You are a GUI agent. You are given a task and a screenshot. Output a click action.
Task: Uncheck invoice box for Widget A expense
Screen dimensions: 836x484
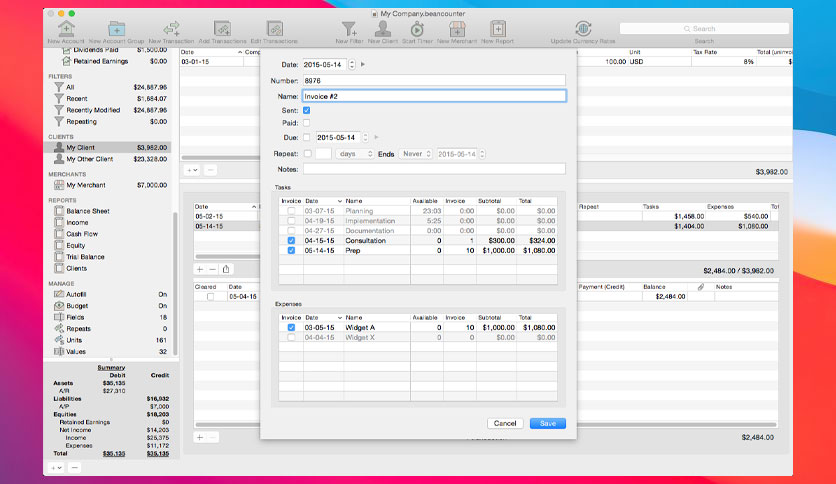tap(291, 327)
